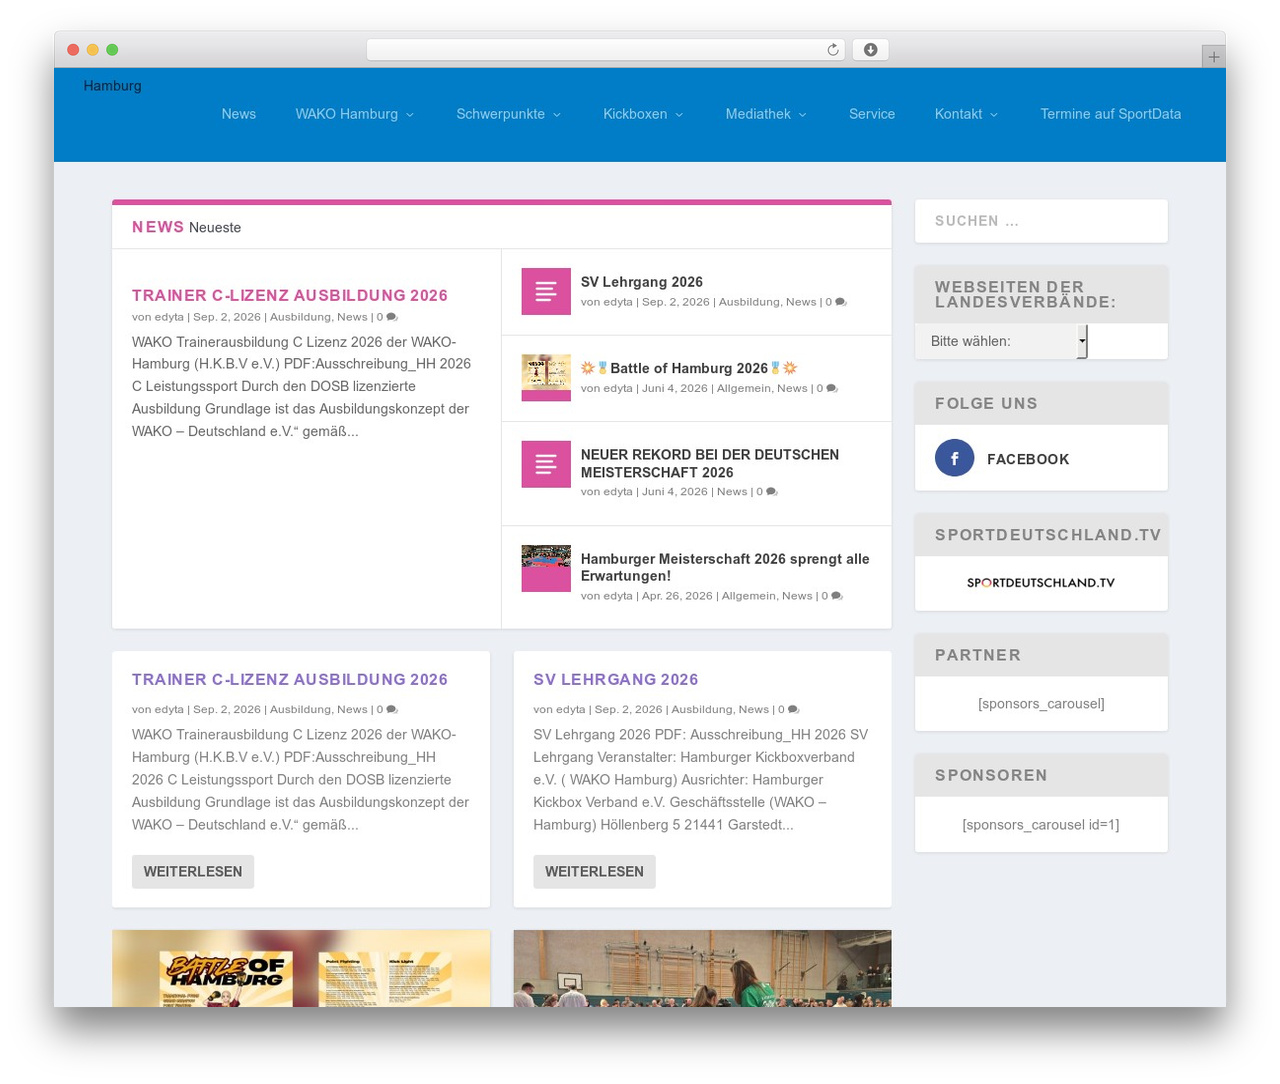Open a new browser tab with plus button
Viewport: 1280px width, 1084px height.
pyautogui.click(x=1213, y=57)
